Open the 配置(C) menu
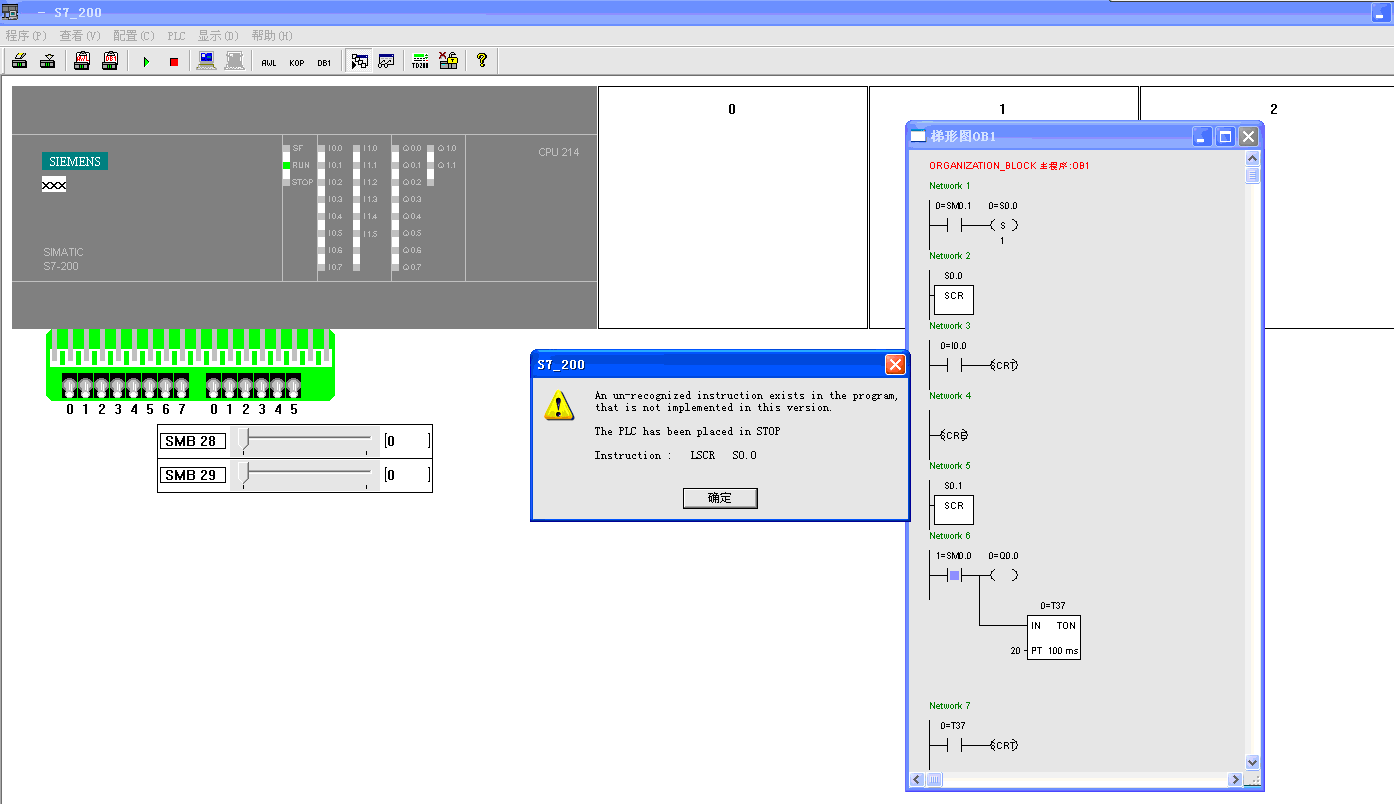The height and width of the screenshot is (804, 1394). pyautogui.click(x=133, y=35)
